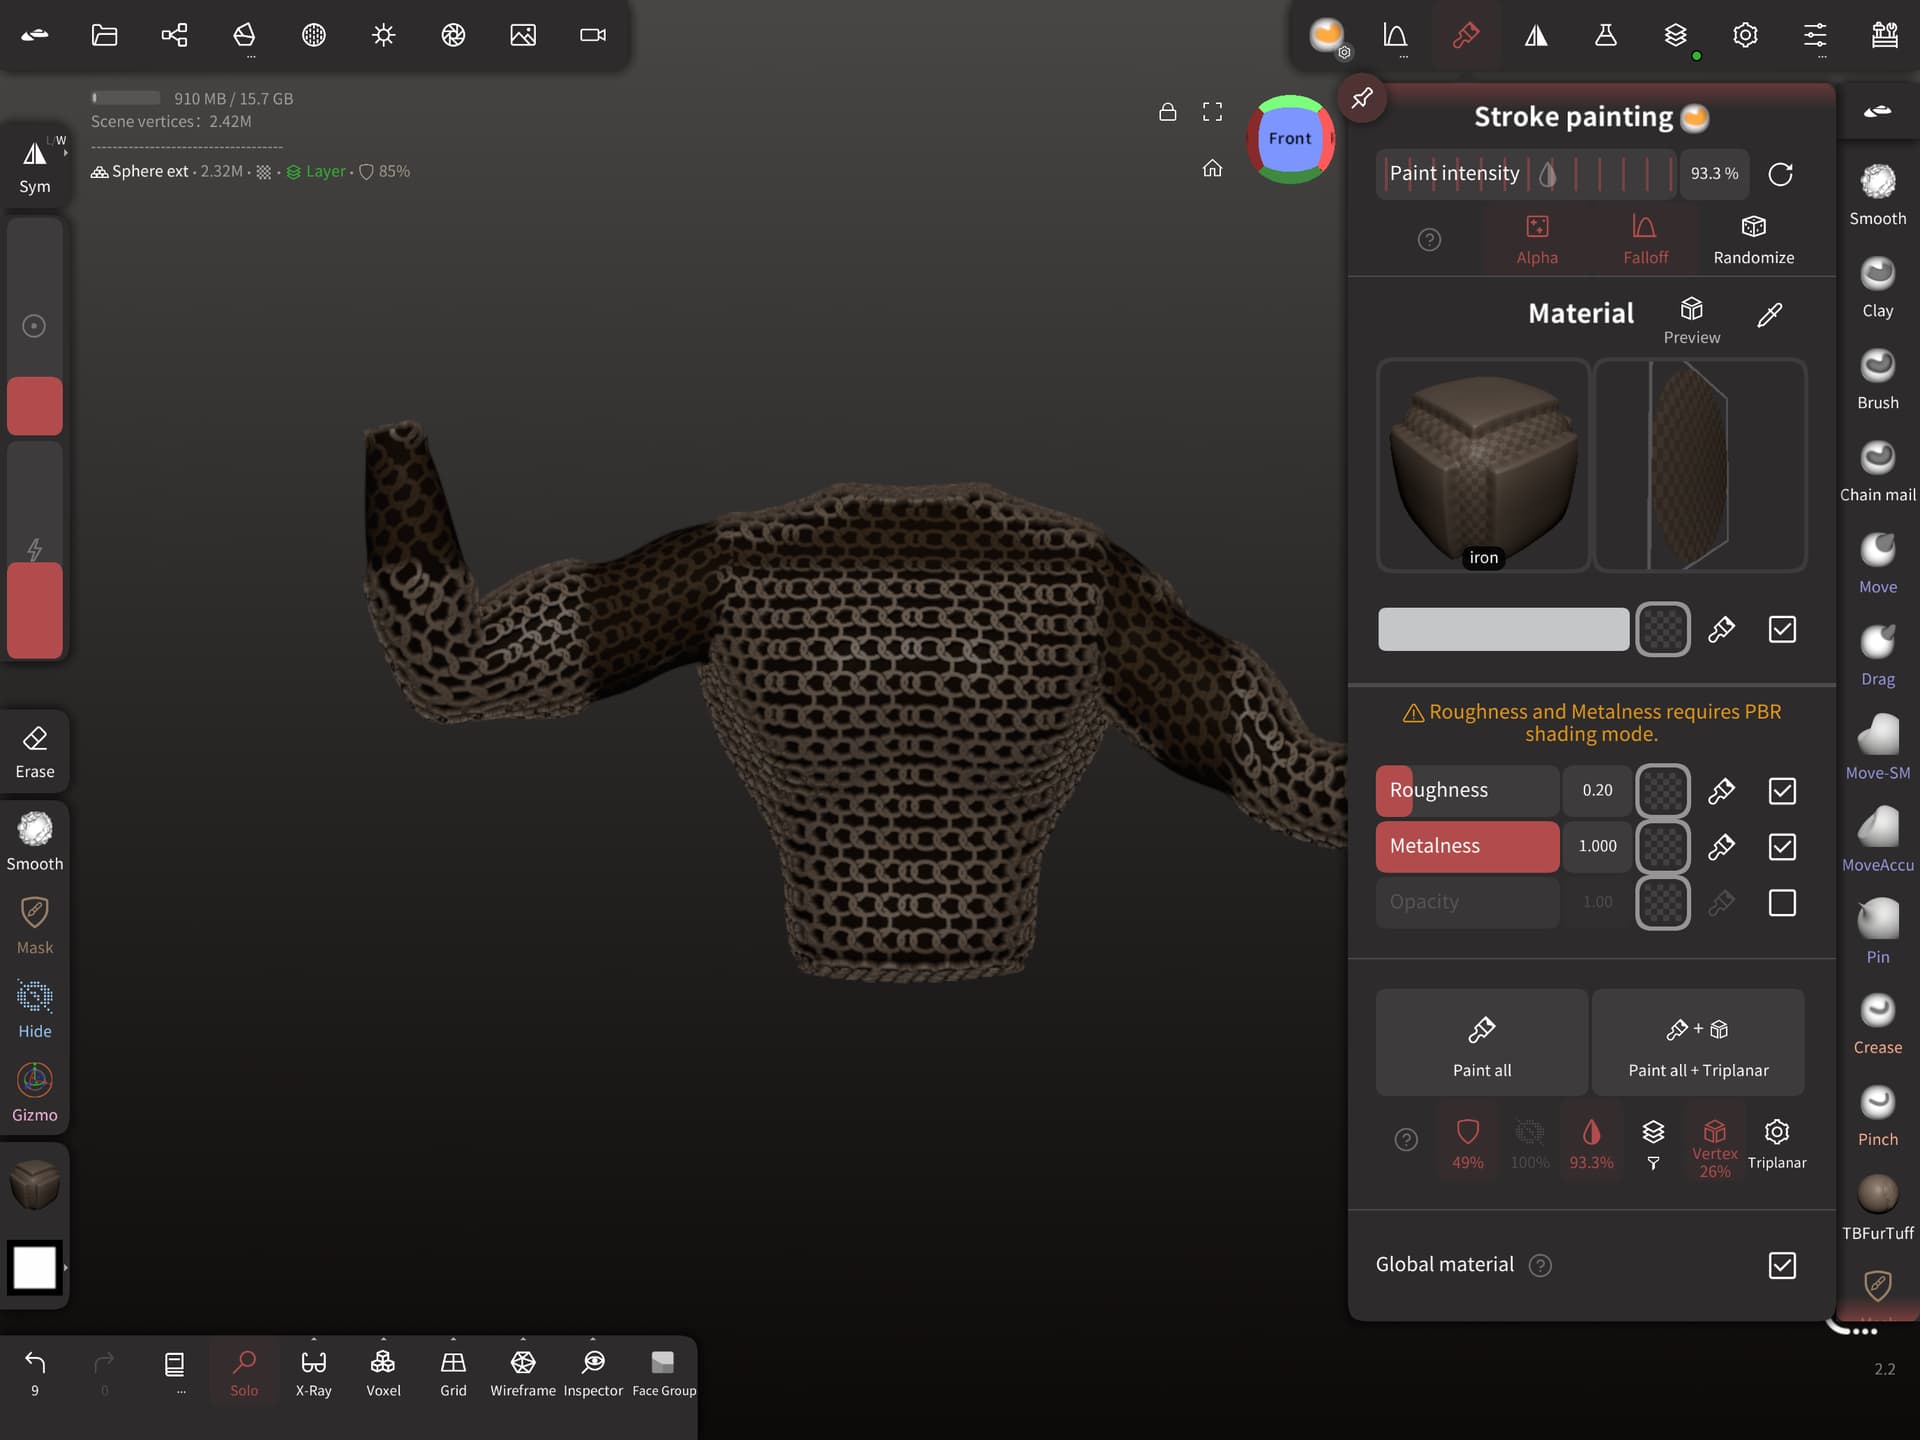The height and width of the screenshot is (1440, 1920).
Task: Pick the white color swatch for painting
Action: pyautogui.click(x=33, y=1267)
